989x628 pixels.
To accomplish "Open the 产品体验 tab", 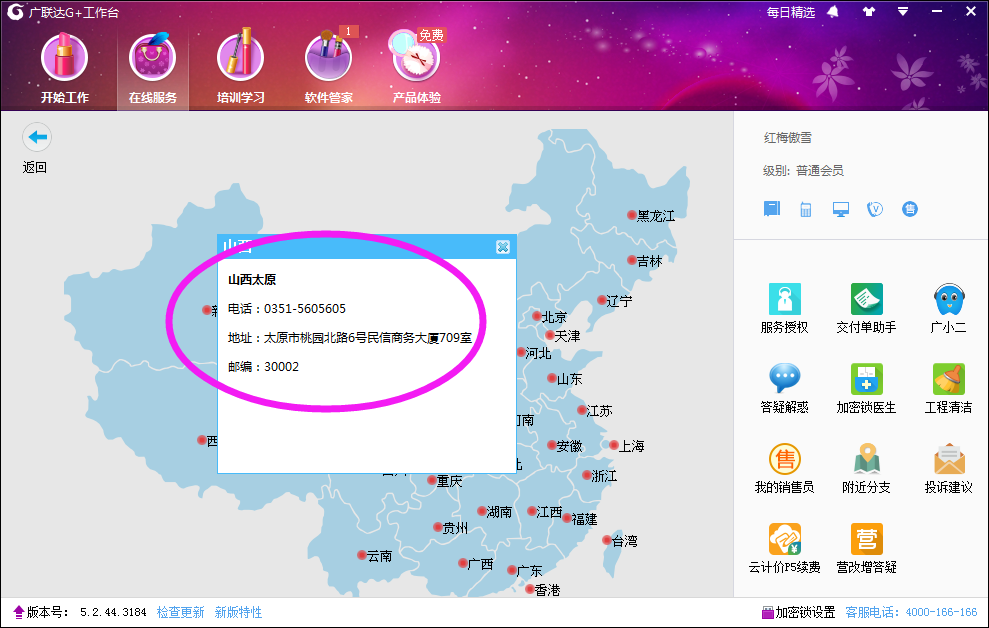I will click(x=416, y=68).
